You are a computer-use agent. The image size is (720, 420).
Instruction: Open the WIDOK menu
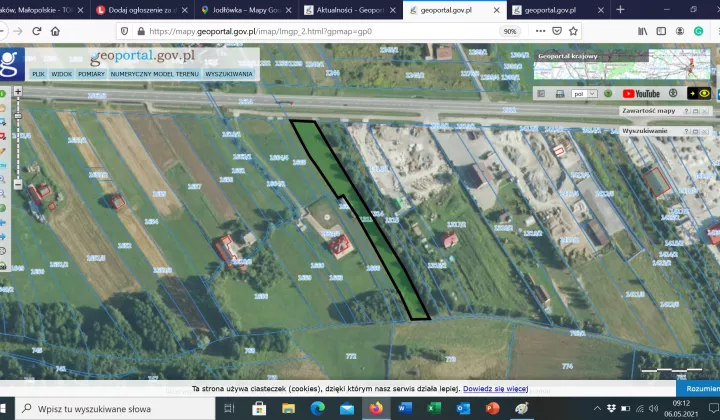(x=62, y=74)
